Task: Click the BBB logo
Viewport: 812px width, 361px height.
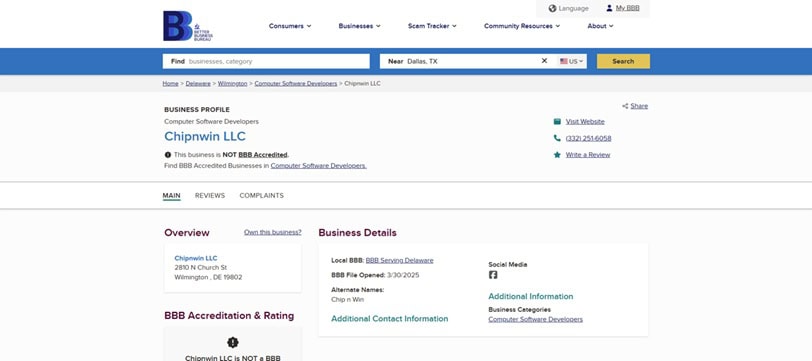Action: point(187,26)
